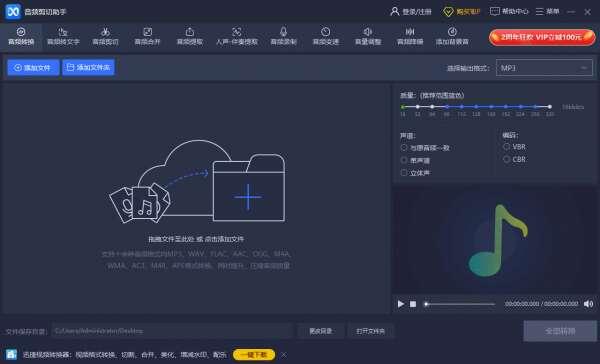Click the 一键下载 one-click download button
The image size is (600, 364).
(x=254, y=355)
